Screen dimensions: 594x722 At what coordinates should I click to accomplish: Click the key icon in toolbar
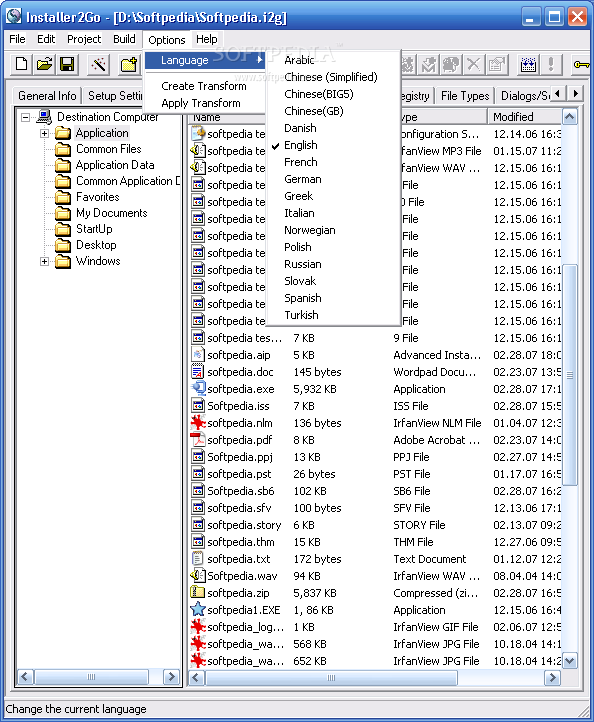click(x=581, y=64)
